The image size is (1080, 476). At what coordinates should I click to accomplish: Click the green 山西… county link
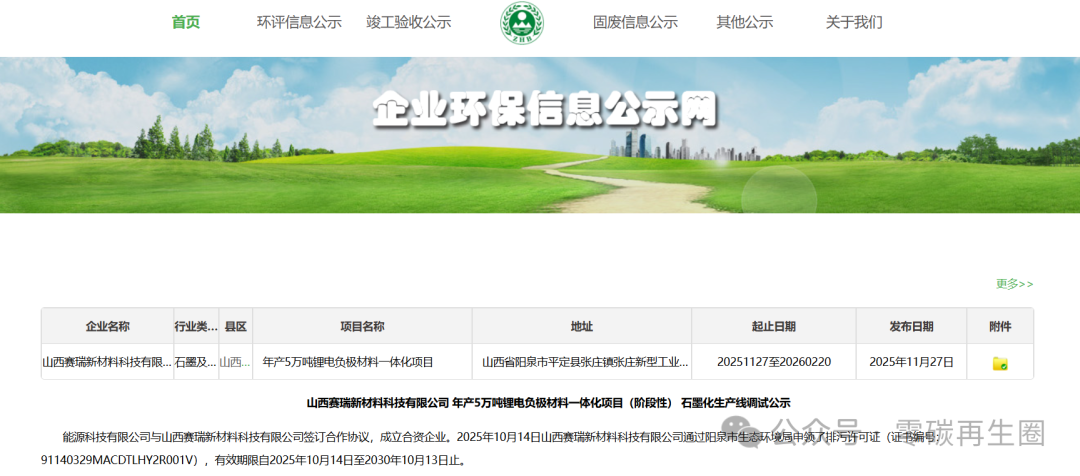[236, 362]
